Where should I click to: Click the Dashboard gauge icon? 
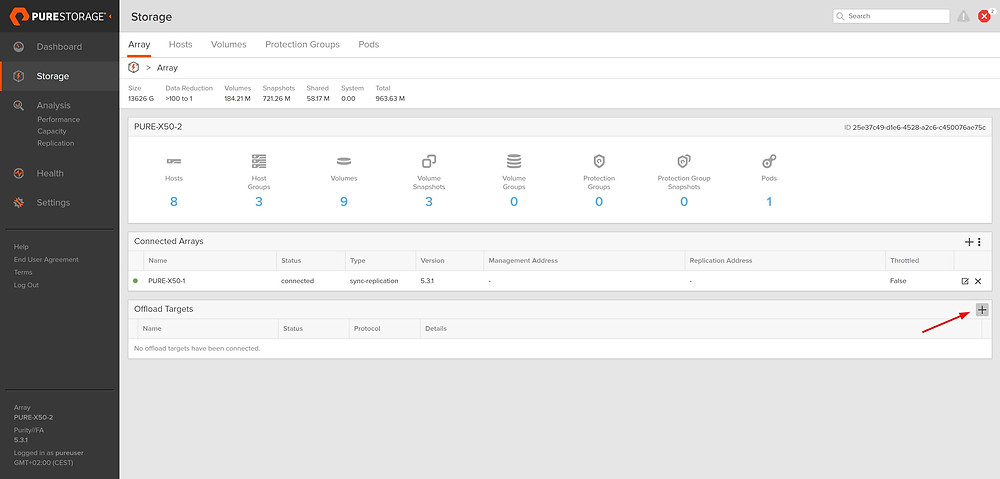pyautogui.click(x=18, y=47)
